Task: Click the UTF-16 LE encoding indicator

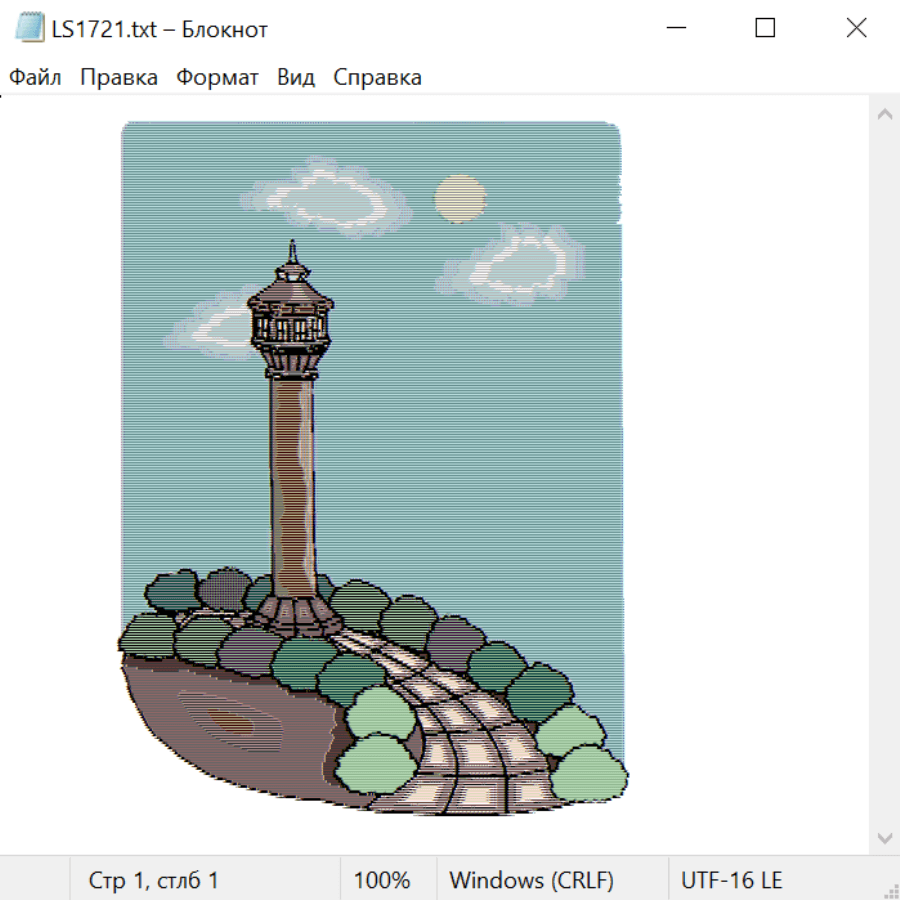Action: click(x=732, y=881)
